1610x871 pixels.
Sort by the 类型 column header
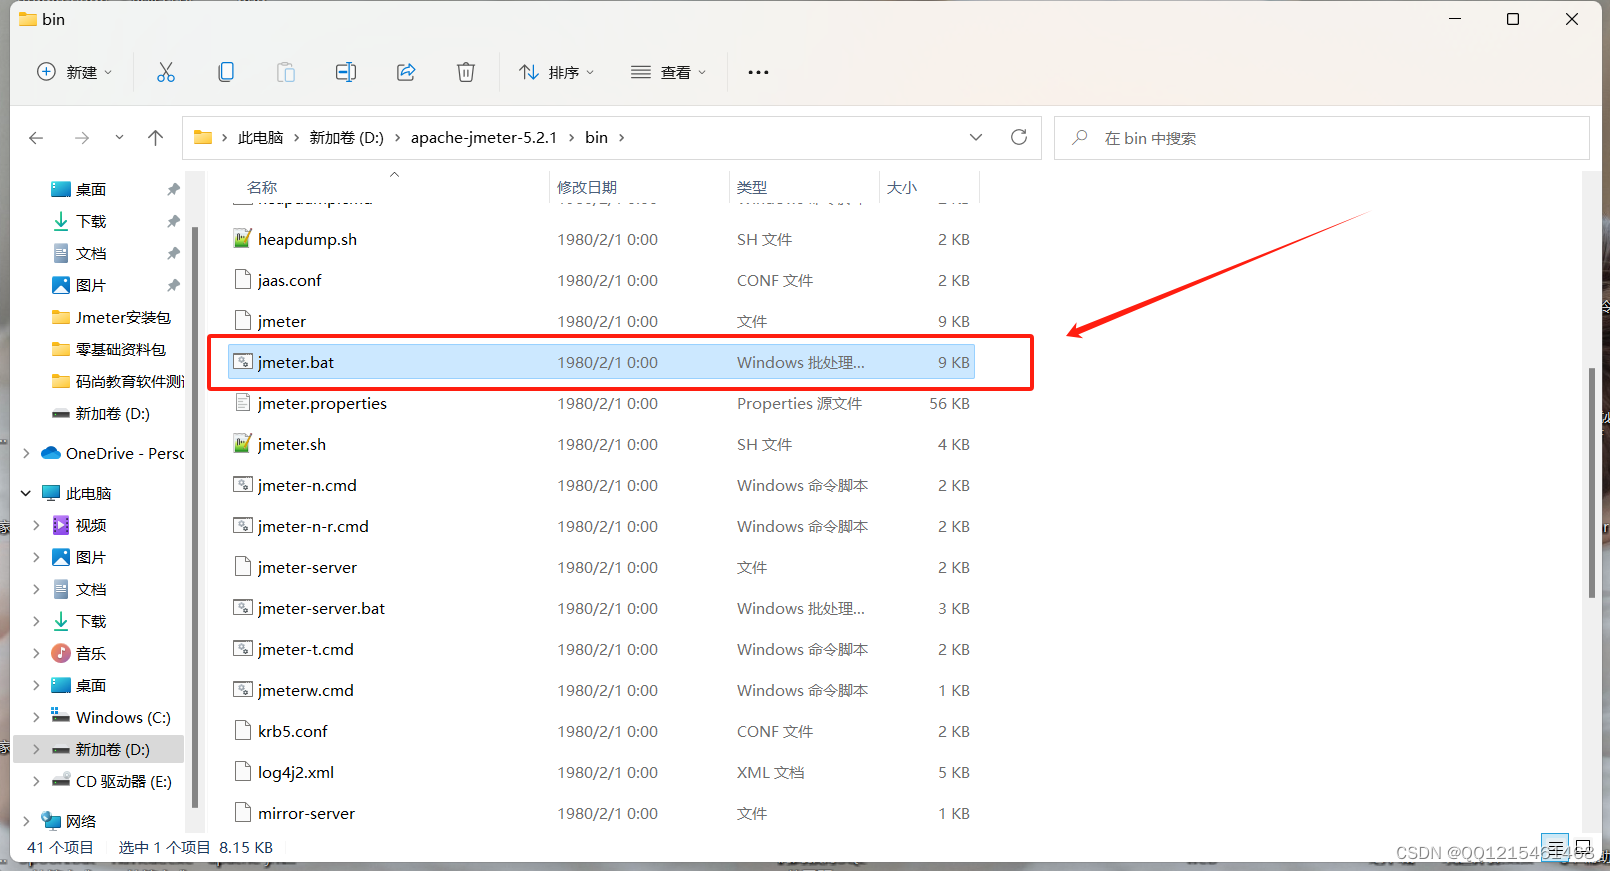coord(752,187)
